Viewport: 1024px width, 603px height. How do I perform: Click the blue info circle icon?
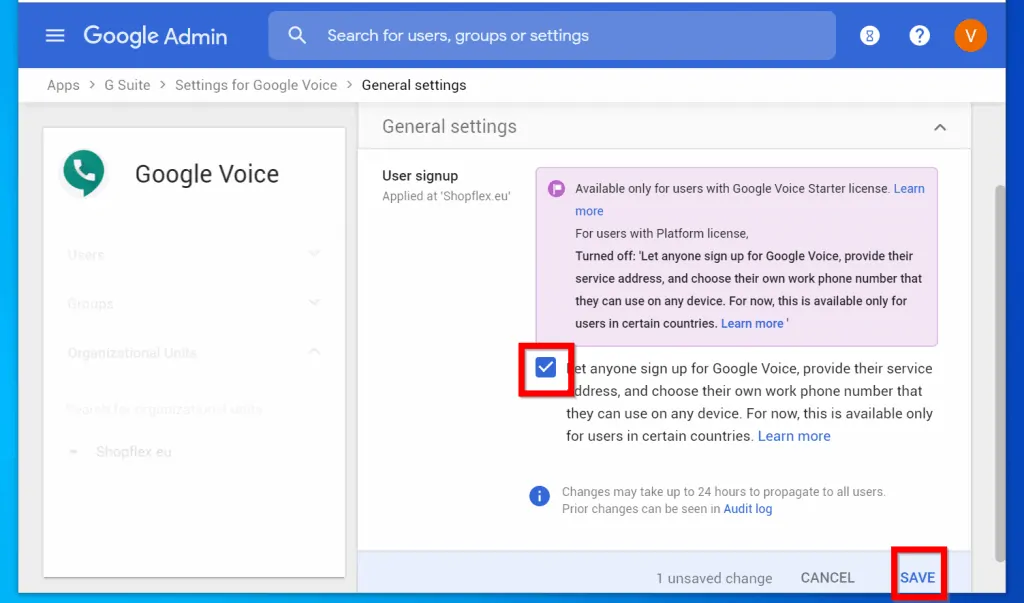540,496
